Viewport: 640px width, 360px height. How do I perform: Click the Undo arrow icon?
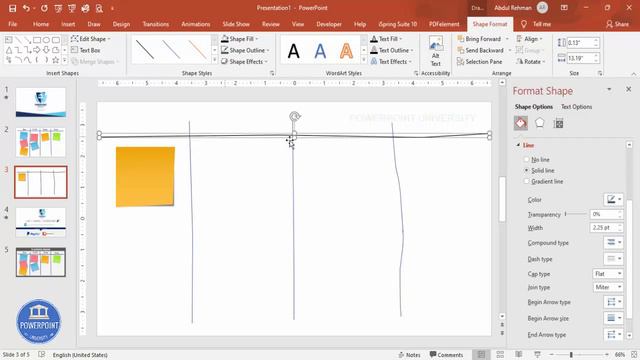pos(26,8)
